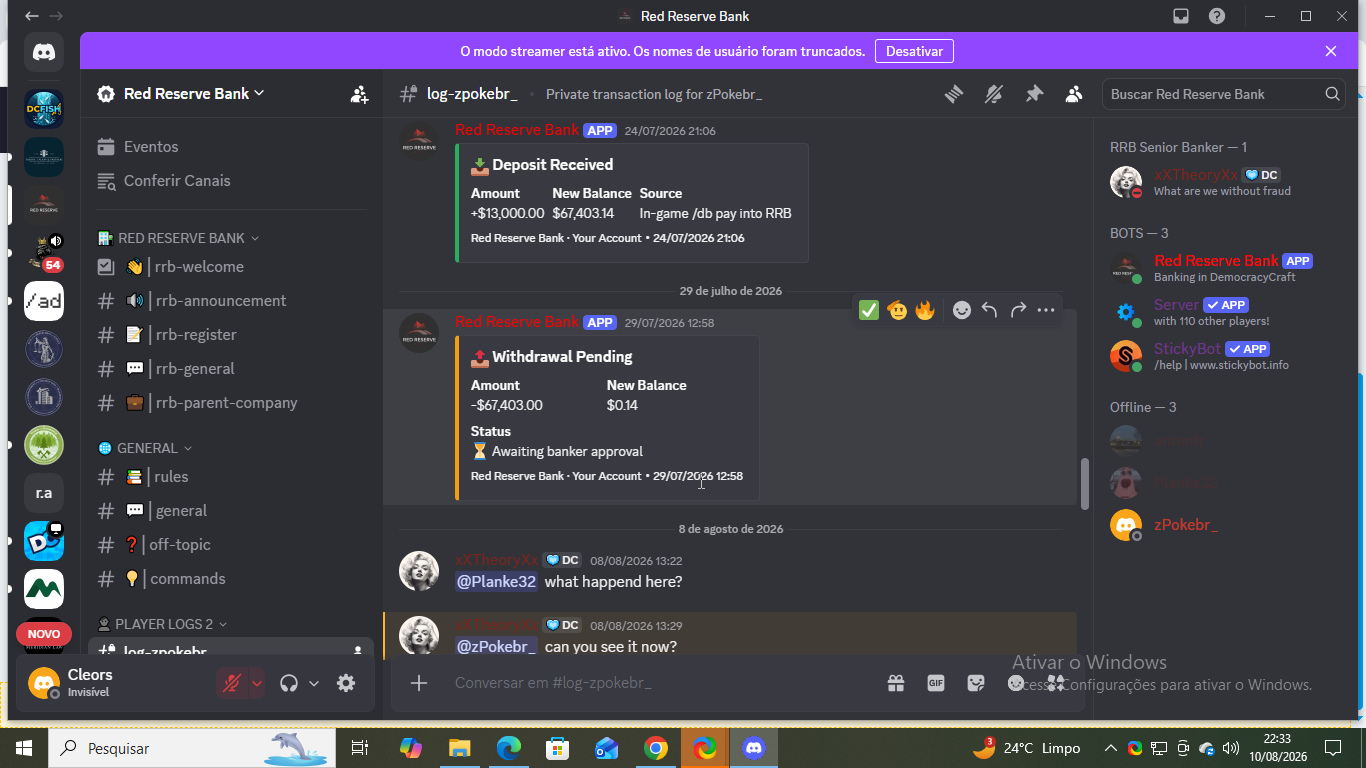This screenshot has width=1366, height=768.
Task: Open the rules channel
Action: pyautogui.click(x=231, y=477)
